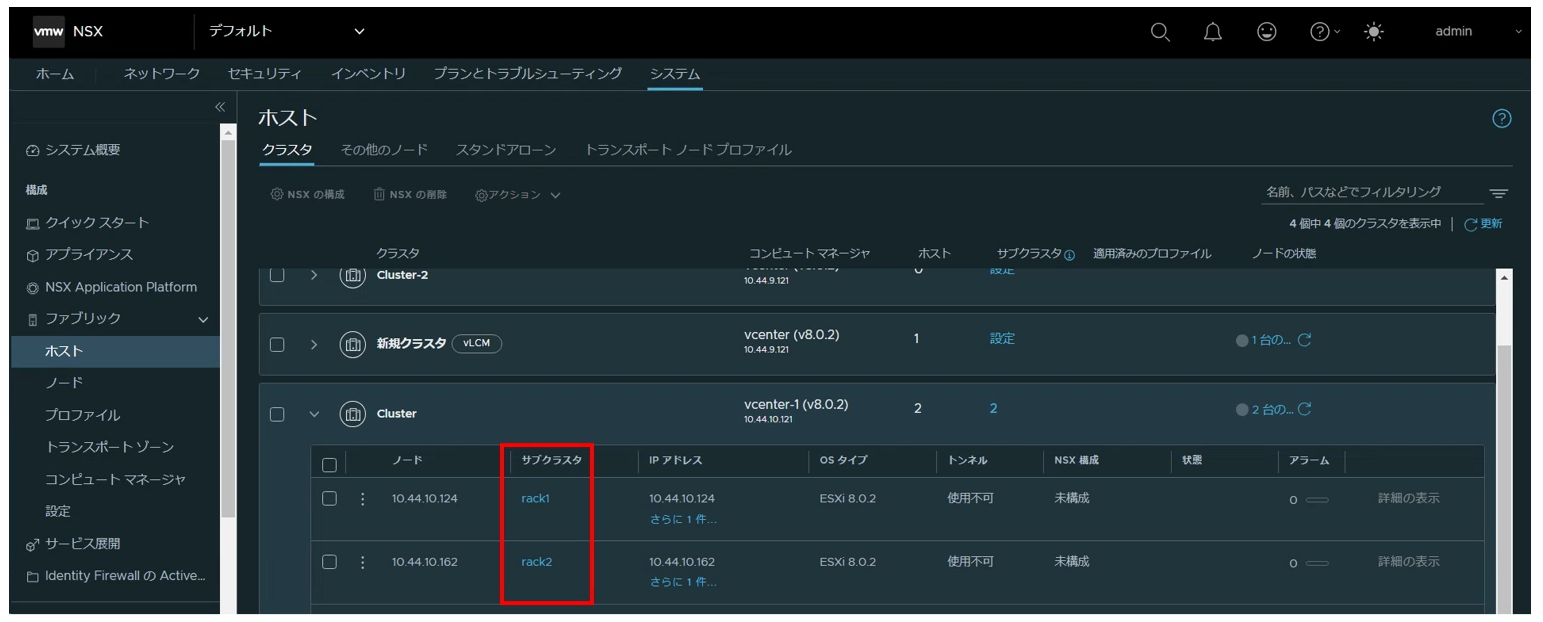1543x622 pixels.
Task: Open the three-dot menu for 10.44.10.162
Action: tap(363, 562)
